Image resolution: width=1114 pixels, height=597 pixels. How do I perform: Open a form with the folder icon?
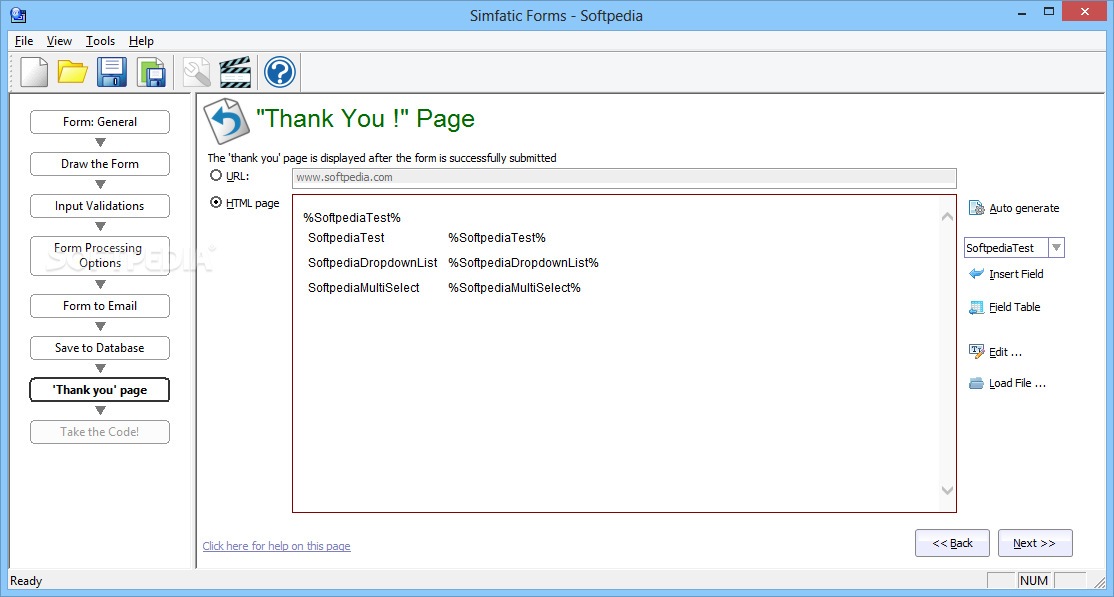point(72,72)
